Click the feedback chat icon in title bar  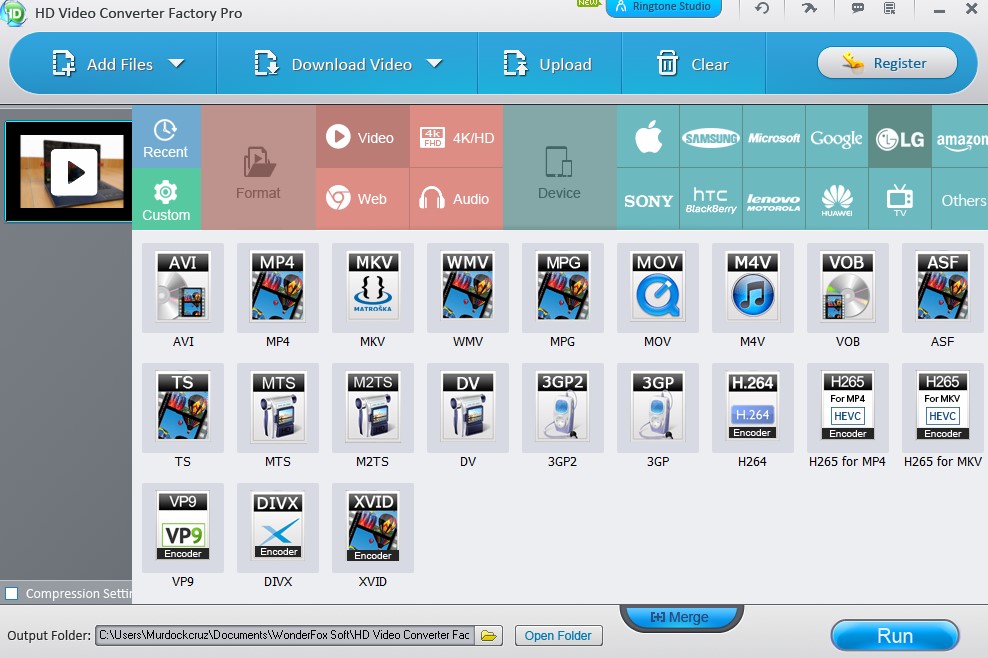tap(858, 8)
